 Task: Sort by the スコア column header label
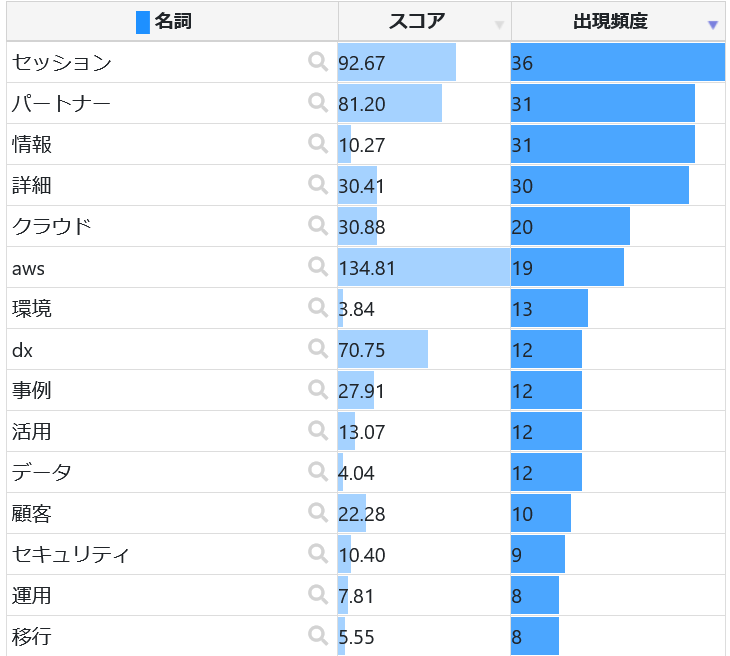[416, 21]
